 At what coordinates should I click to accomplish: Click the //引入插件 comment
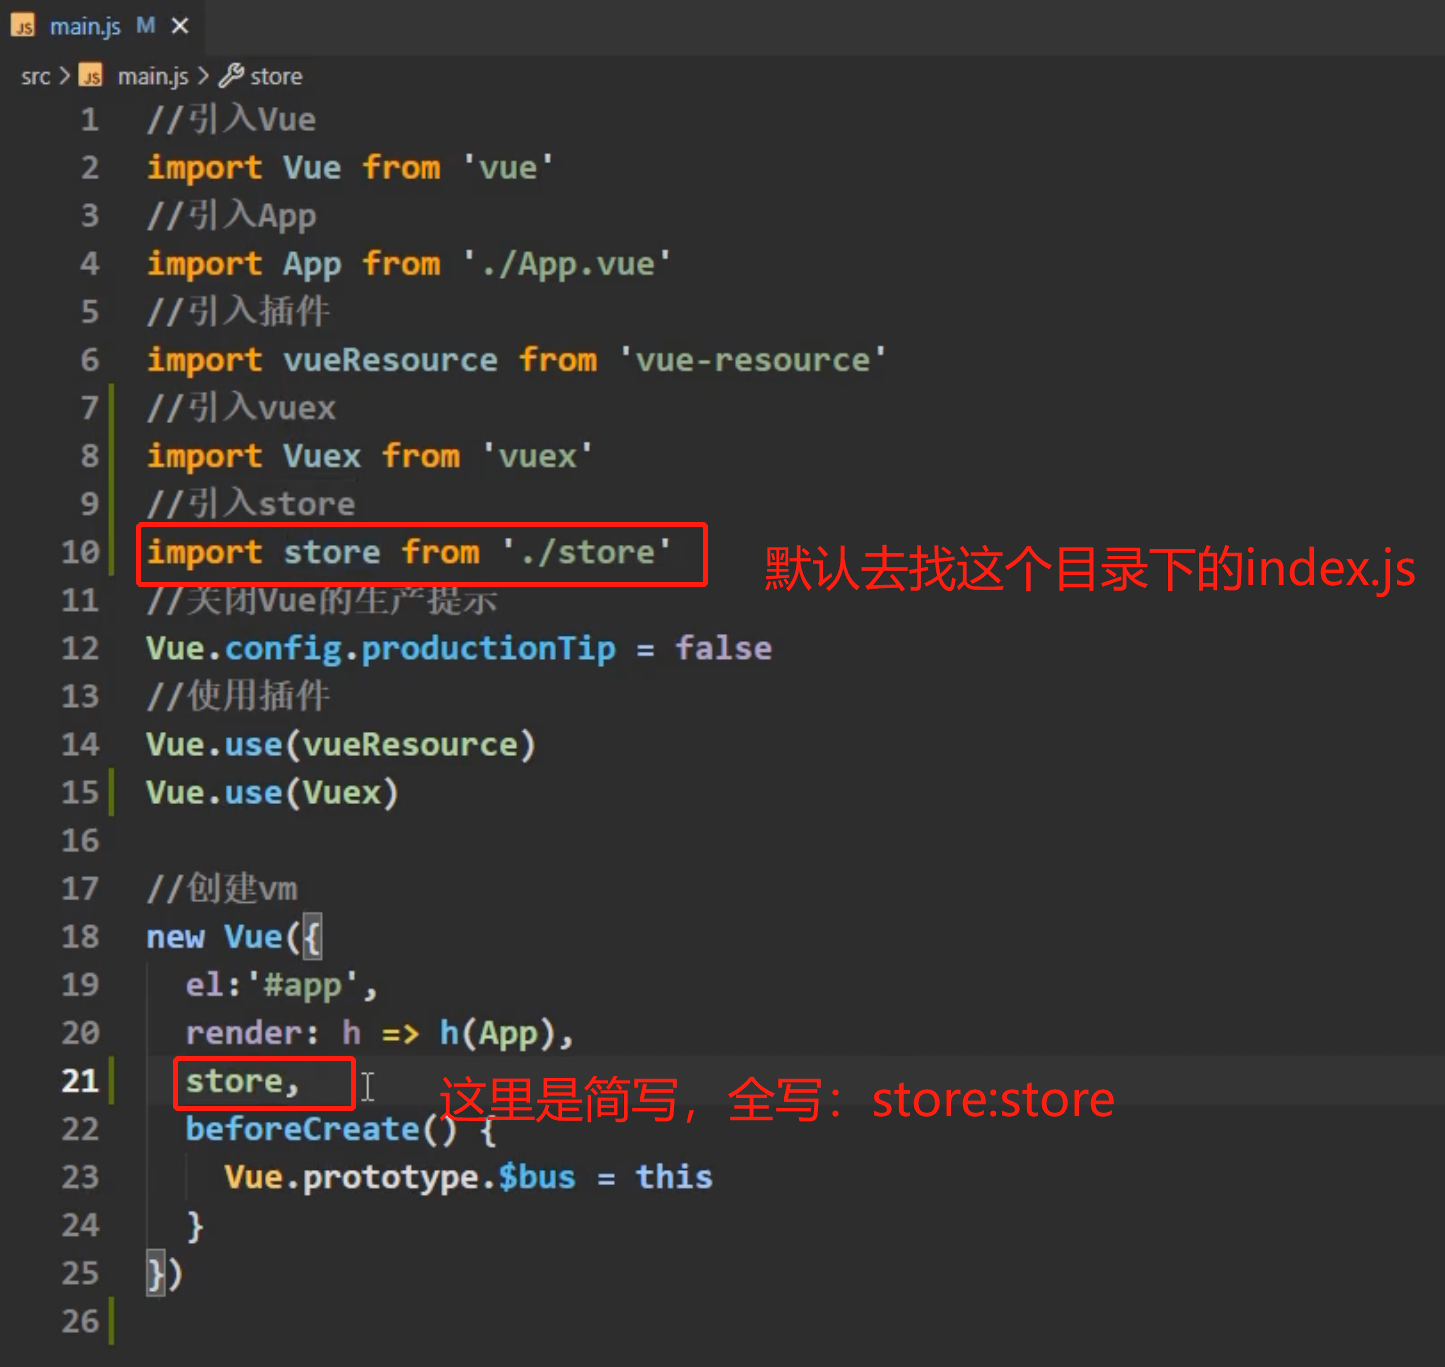pos(238,312)
